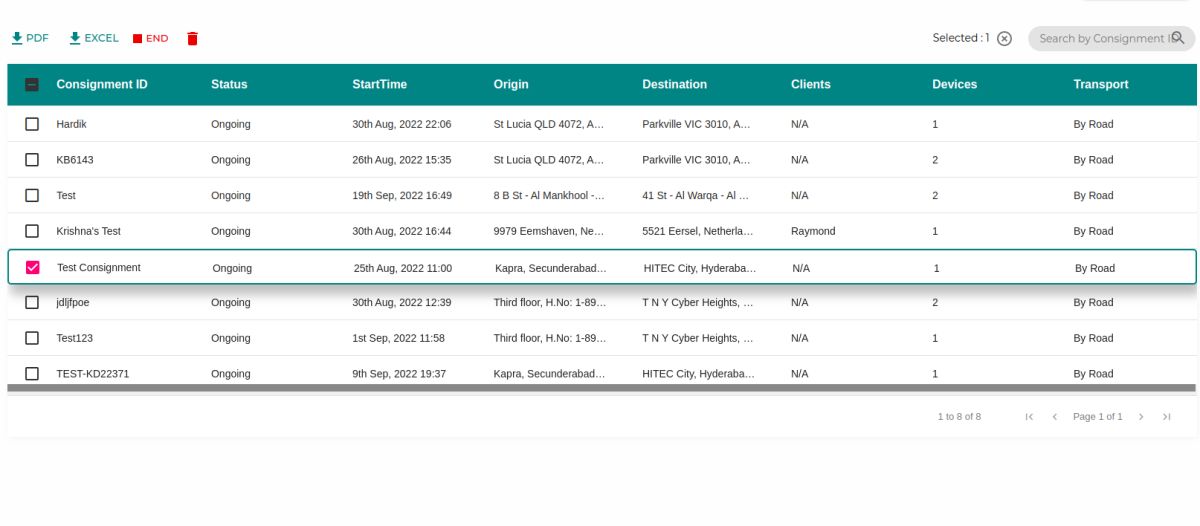1200x526 pixels.
Task: Sort by Destination column header
Action: [x=675, y=85]
